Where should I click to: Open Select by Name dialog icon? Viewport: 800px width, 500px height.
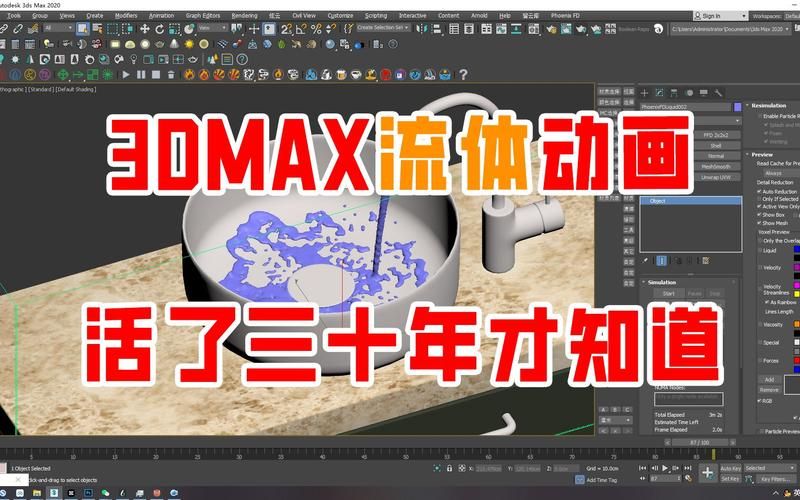(x=97, y=29)
